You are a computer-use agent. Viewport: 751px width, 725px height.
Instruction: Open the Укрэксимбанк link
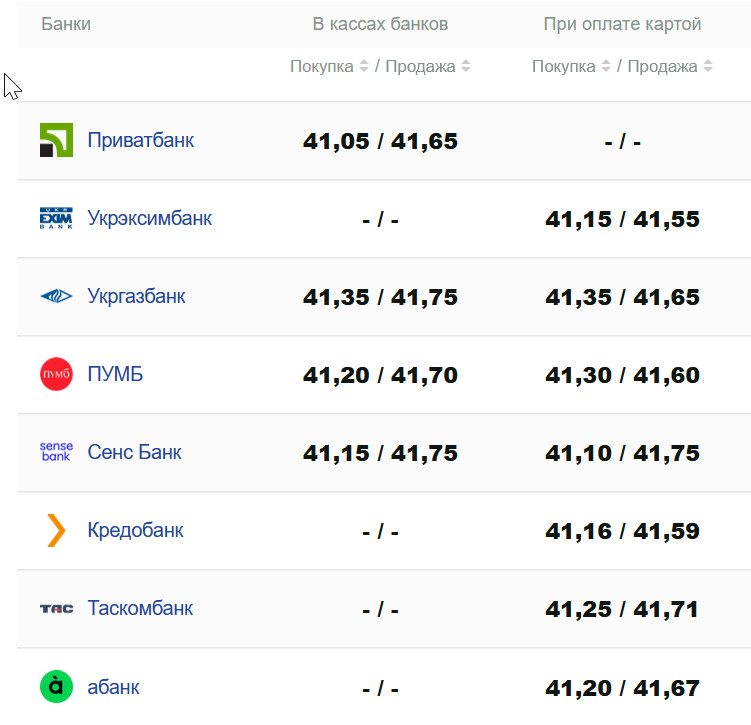point(150,218)
